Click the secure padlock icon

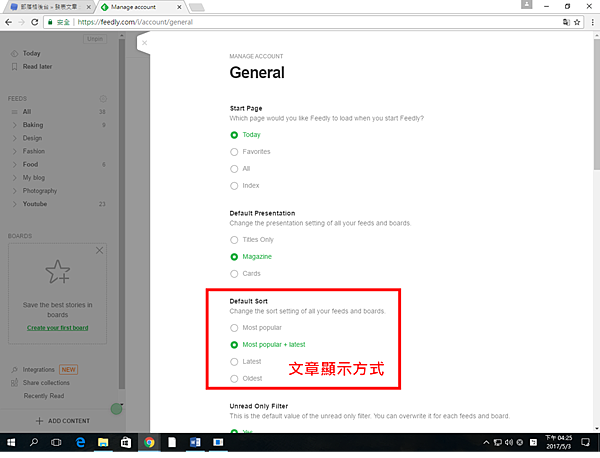click(x=50, y=22)
